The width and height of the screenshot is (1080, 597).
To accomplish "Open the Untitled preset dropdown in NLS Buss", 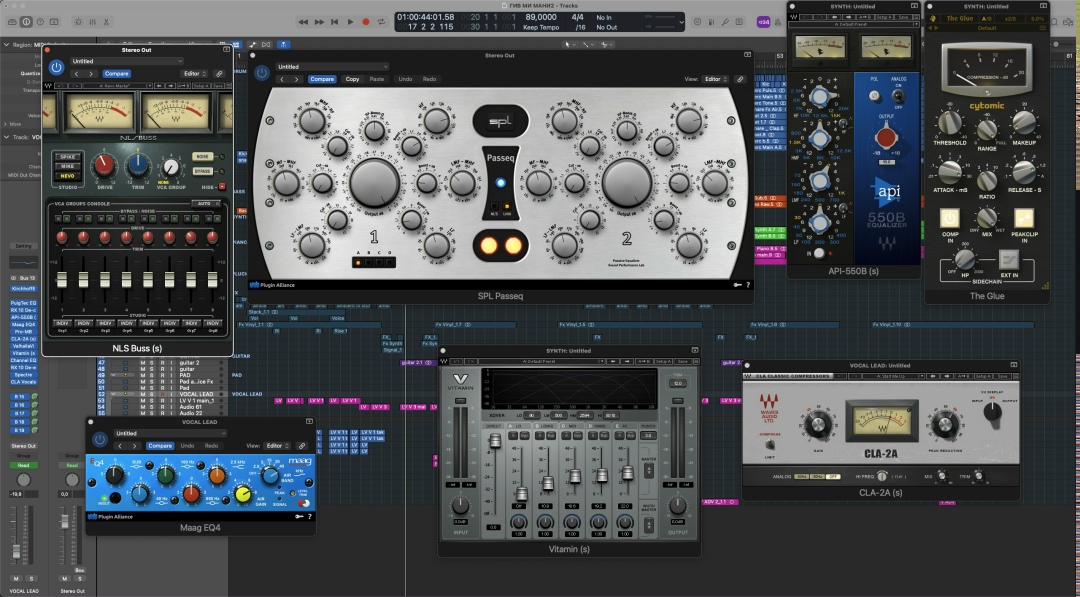I will [126, 61].
